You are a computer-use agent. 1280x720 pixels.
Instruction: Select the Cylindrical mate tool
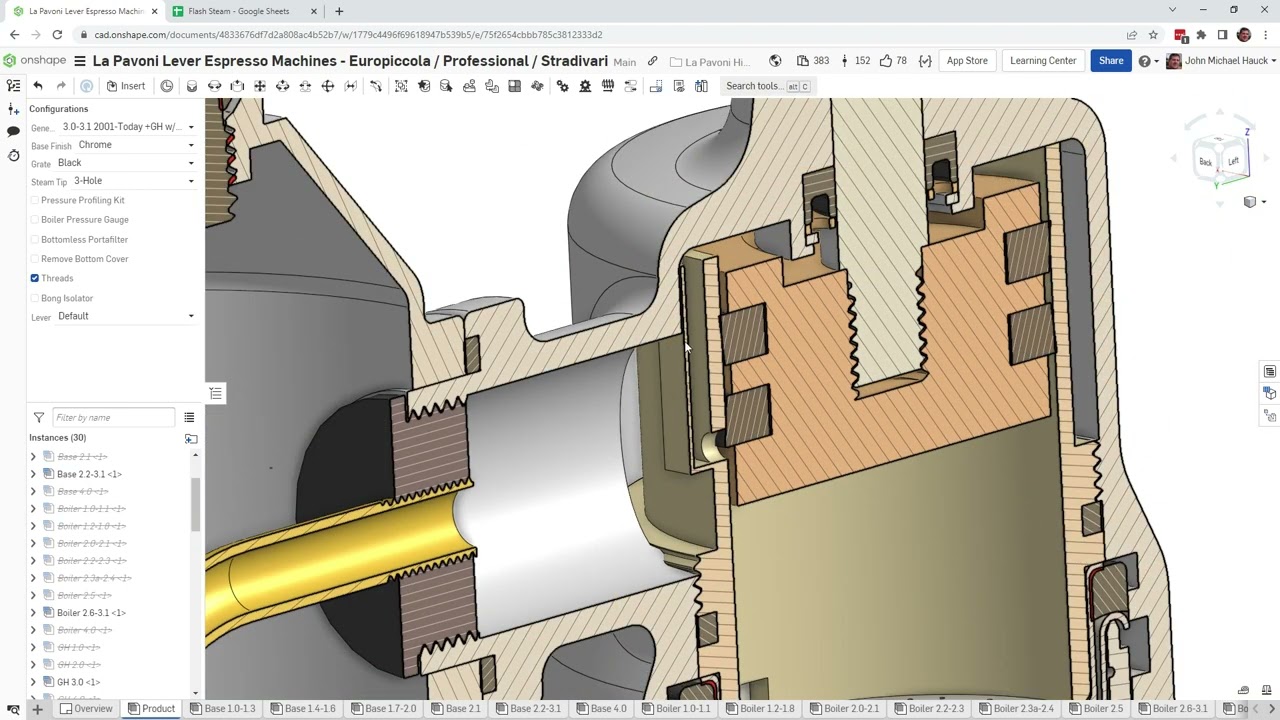pos(283,86)
